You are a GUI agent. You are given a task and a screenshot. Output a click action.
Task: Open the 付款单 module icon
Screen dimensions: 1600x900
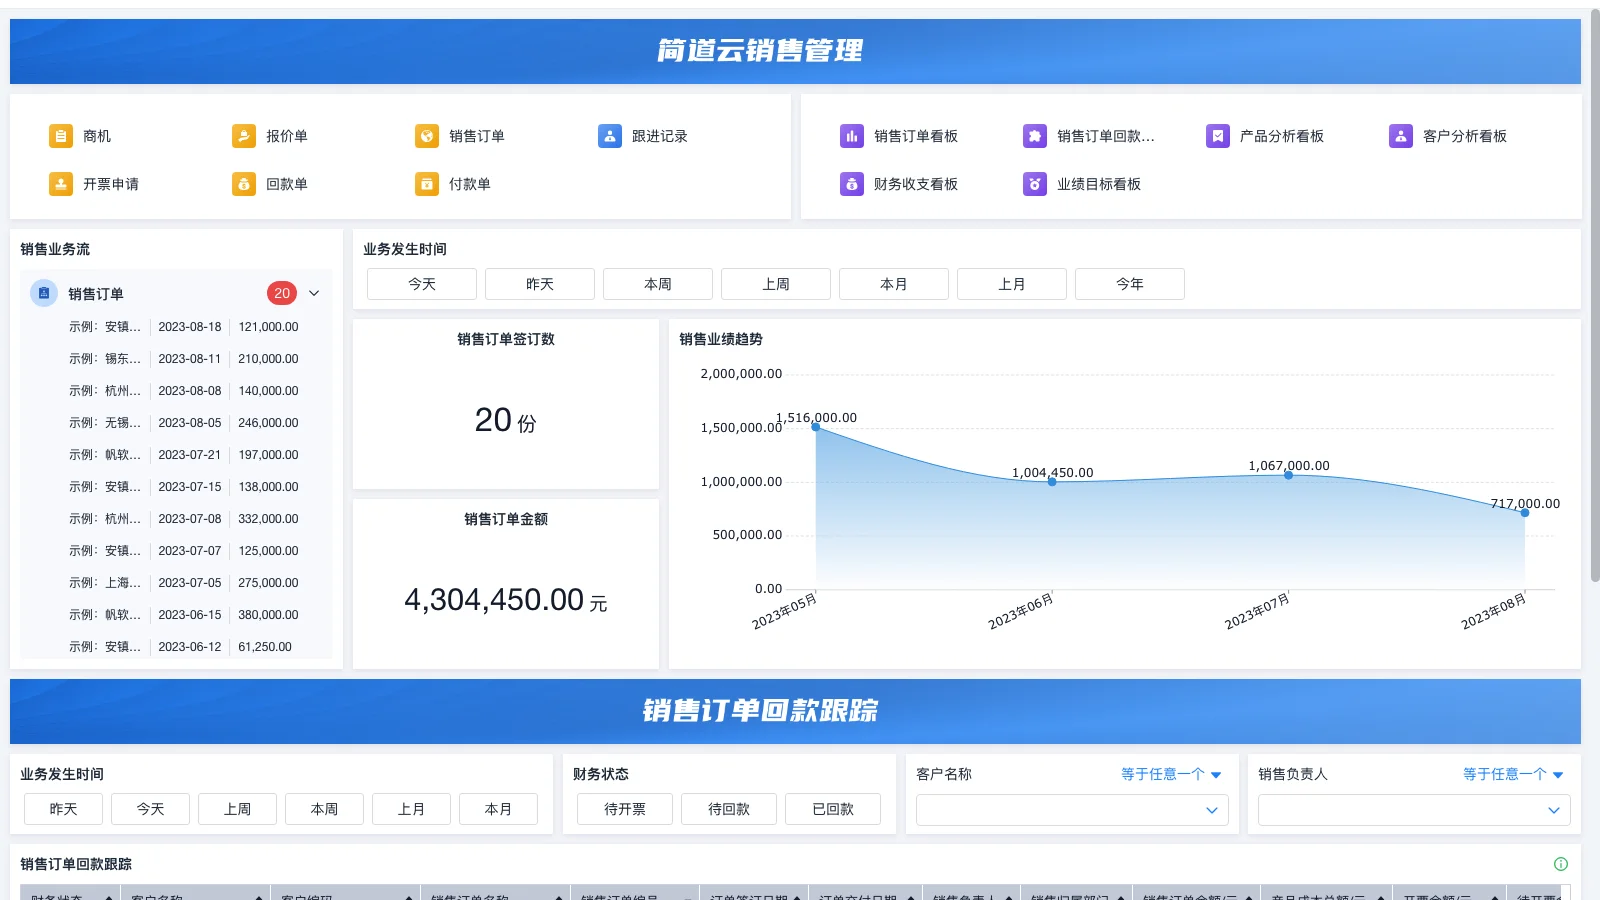[425, 184]
